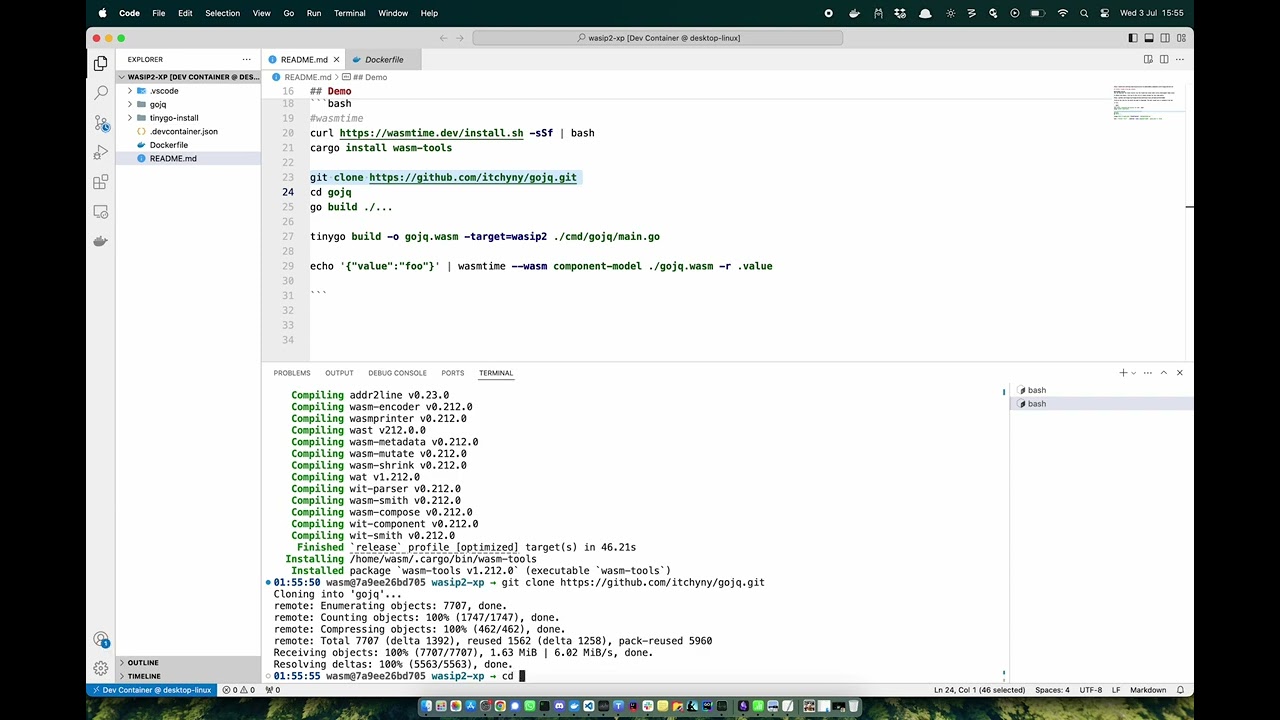Open the Explorer panel more actions

tap(246, 59)
